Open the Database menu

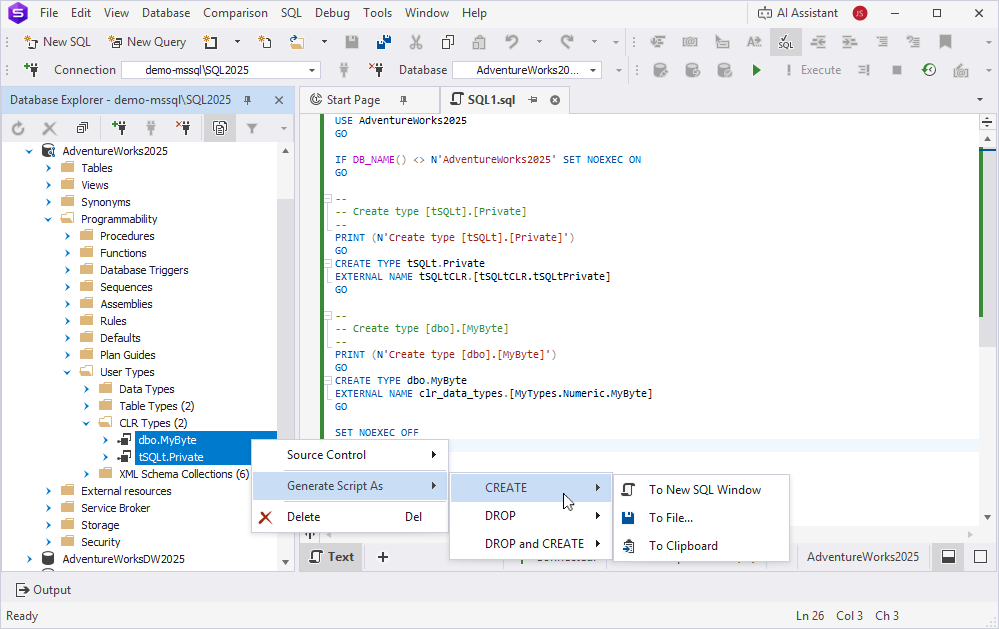[166, 13]
